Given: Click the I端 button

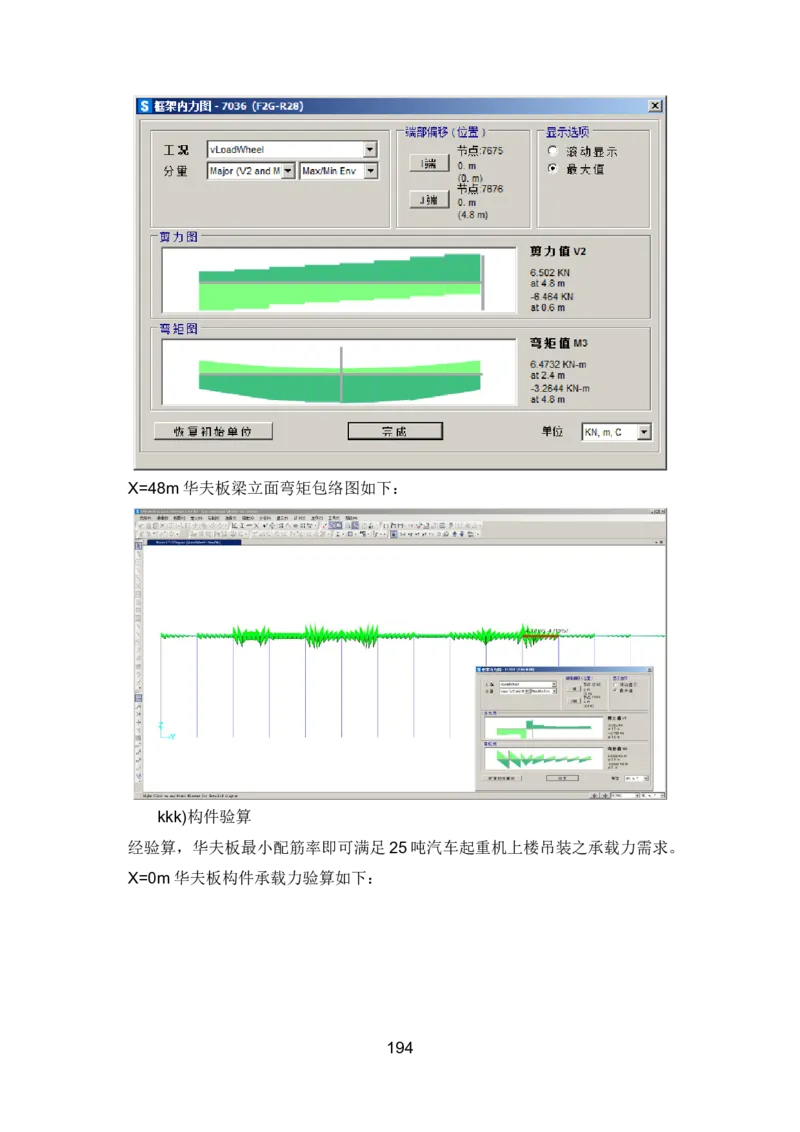Looking at the screenshot, I should coord(429,164).
